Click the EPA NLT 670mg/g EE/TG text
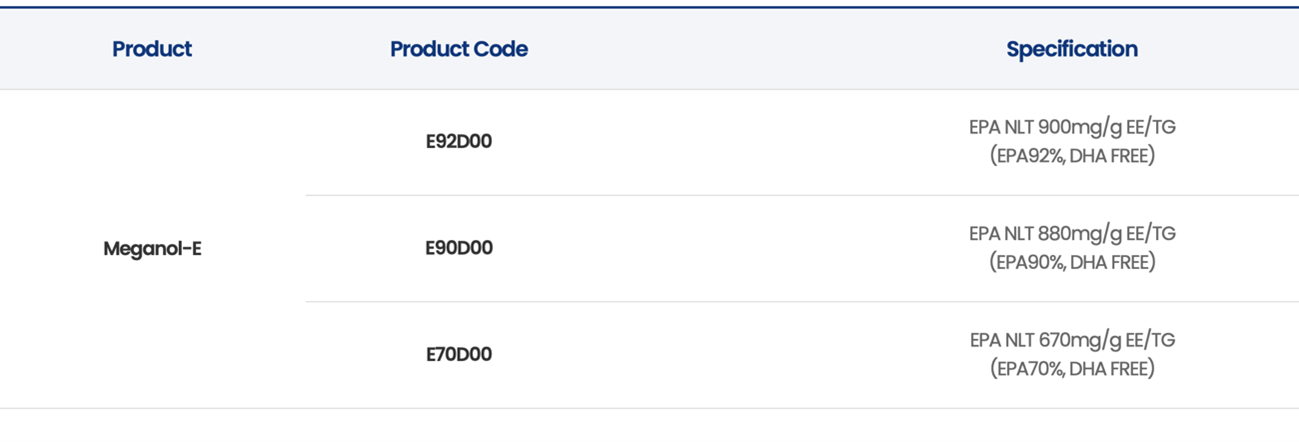The width and height of the screenshot is (1299, 442). pyautogui.click(x=1072, y=340)
